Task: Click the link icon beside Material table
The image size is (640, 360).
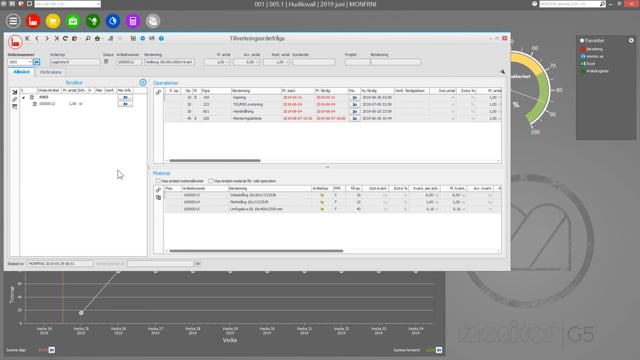Action: coord(158,190)
